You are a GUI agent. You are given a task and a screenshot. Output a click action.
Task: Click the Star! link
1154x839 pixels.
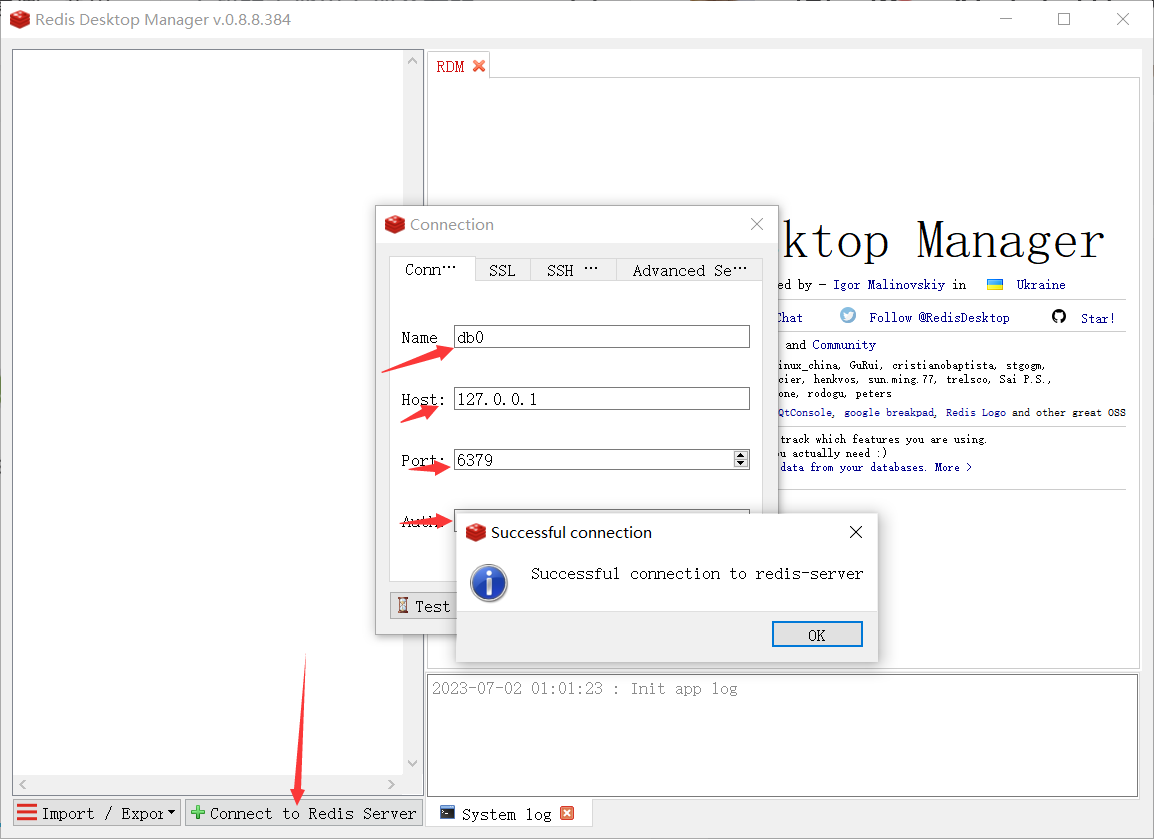[x=1097, y=319]
